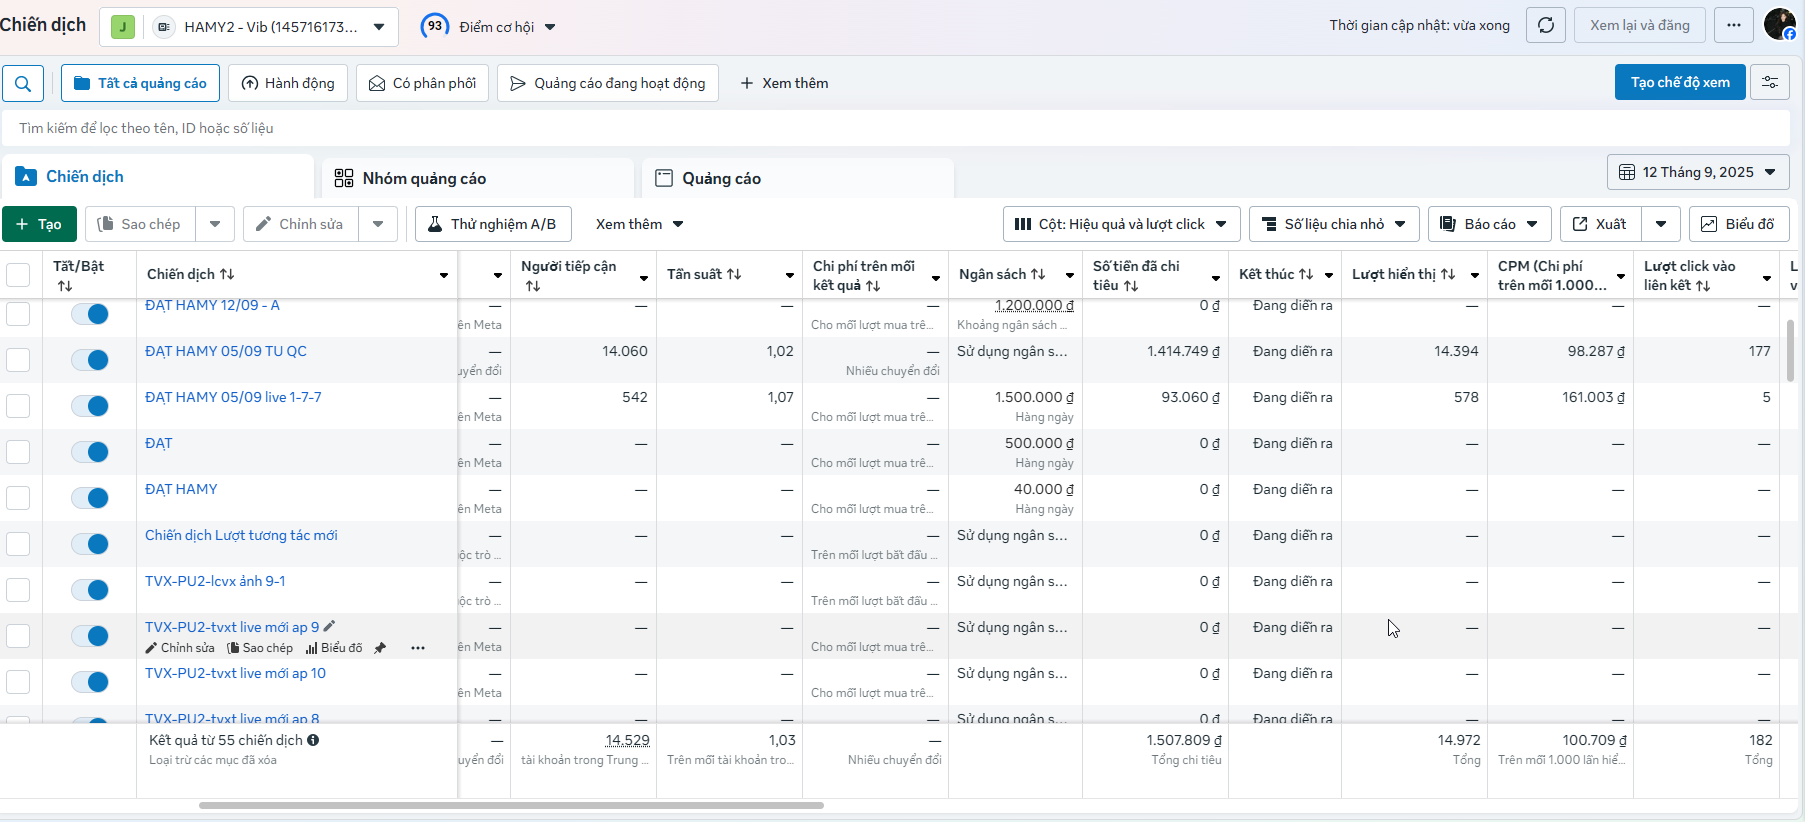Toggle Chiến dịch Lượt tương tác mới switch
Screen dimensions: 1805x822
[x=90, y=544]
